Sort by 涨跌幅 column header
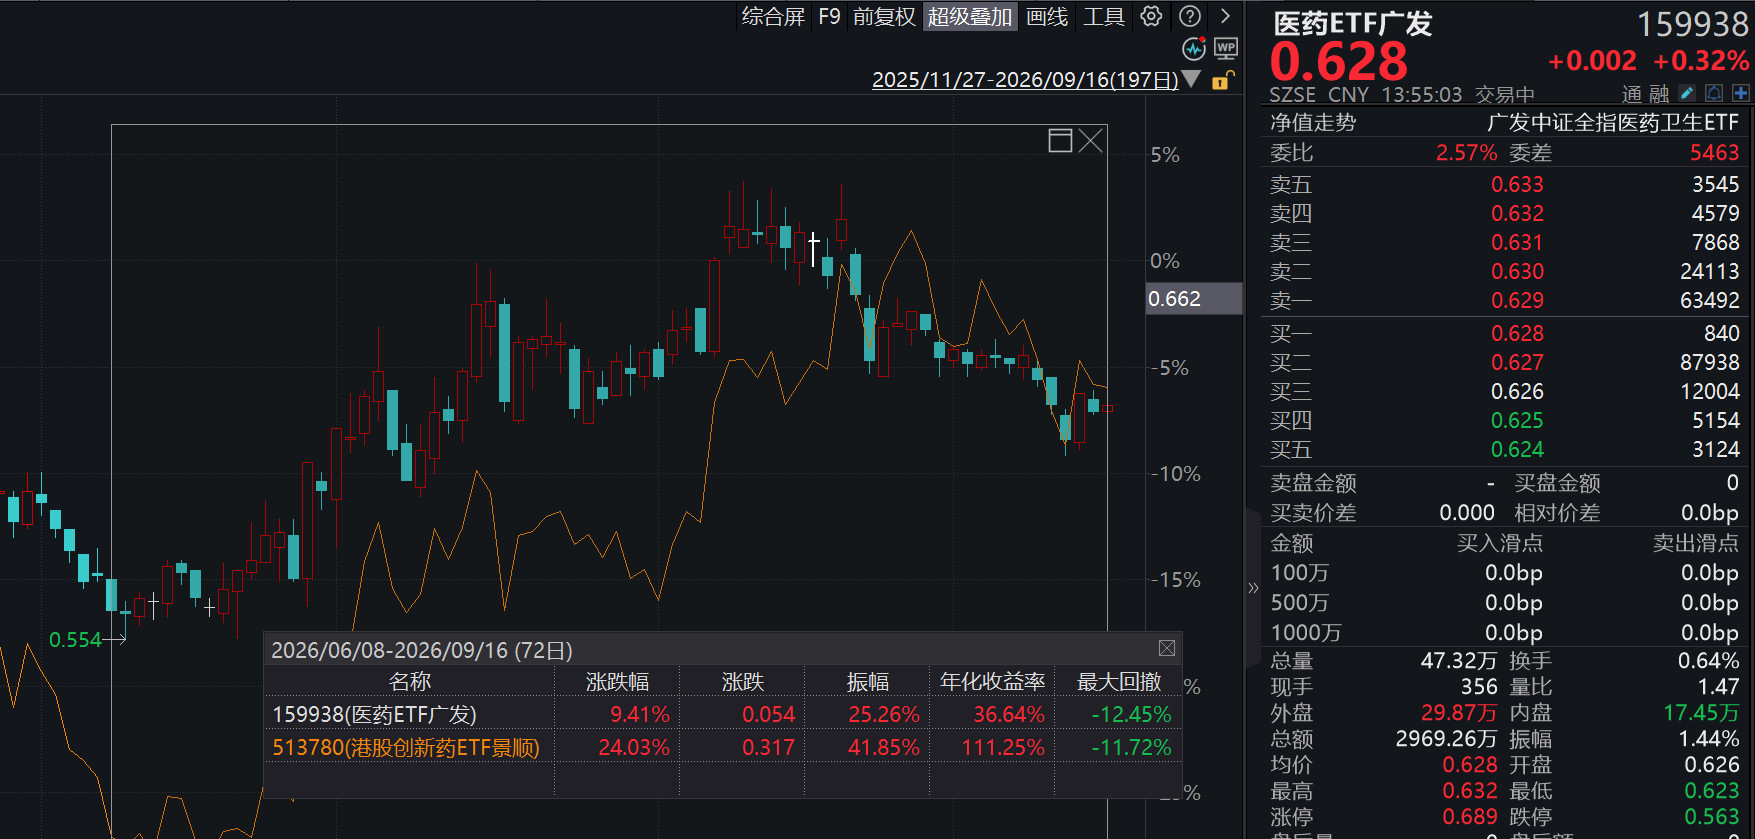1755x839 pixels. tap(617, 682)
